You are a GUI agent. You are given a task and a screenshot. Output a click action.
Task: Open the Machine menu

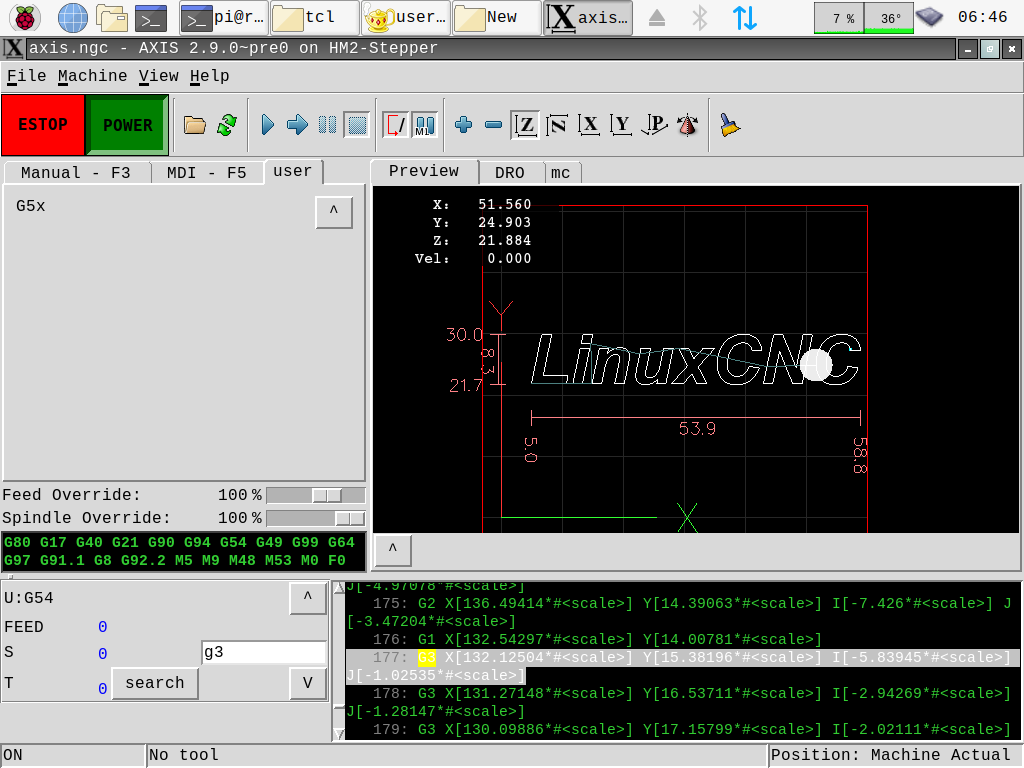pyautogui.click(x=92, y=76)
